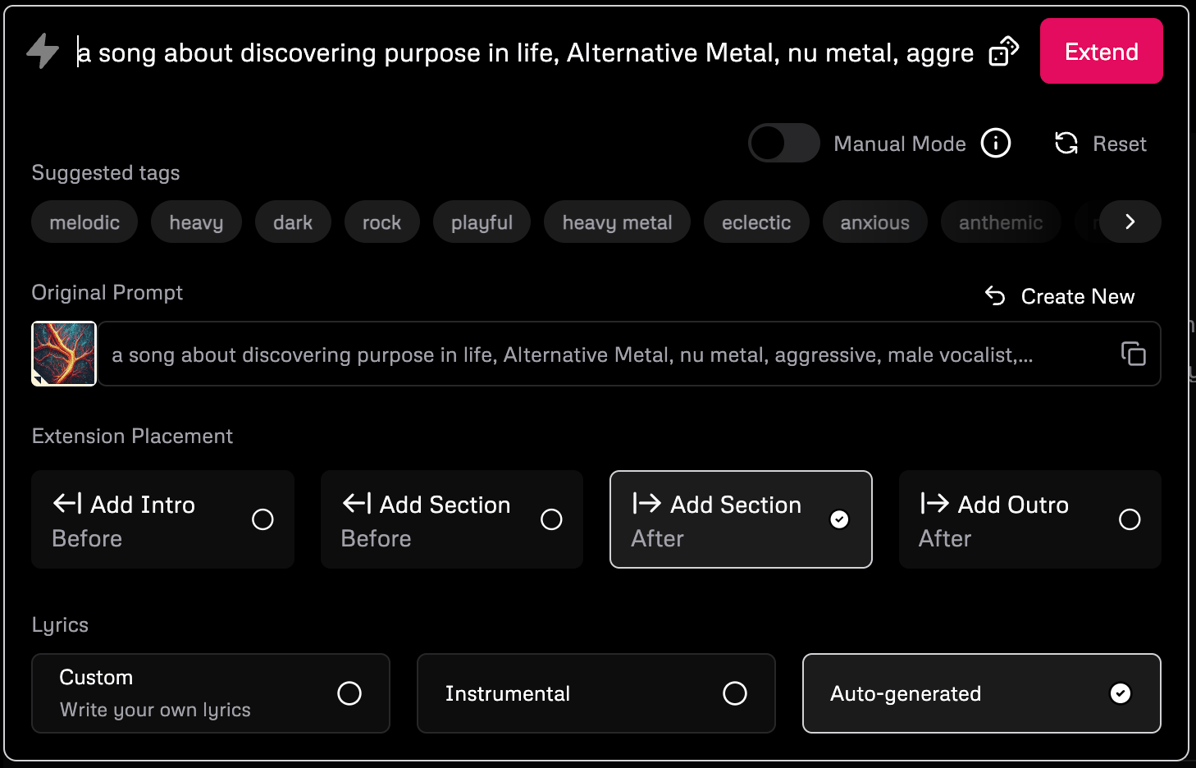
Task: Click the lightning bolt icon beside prompt
Action: [x=43, y=51]
